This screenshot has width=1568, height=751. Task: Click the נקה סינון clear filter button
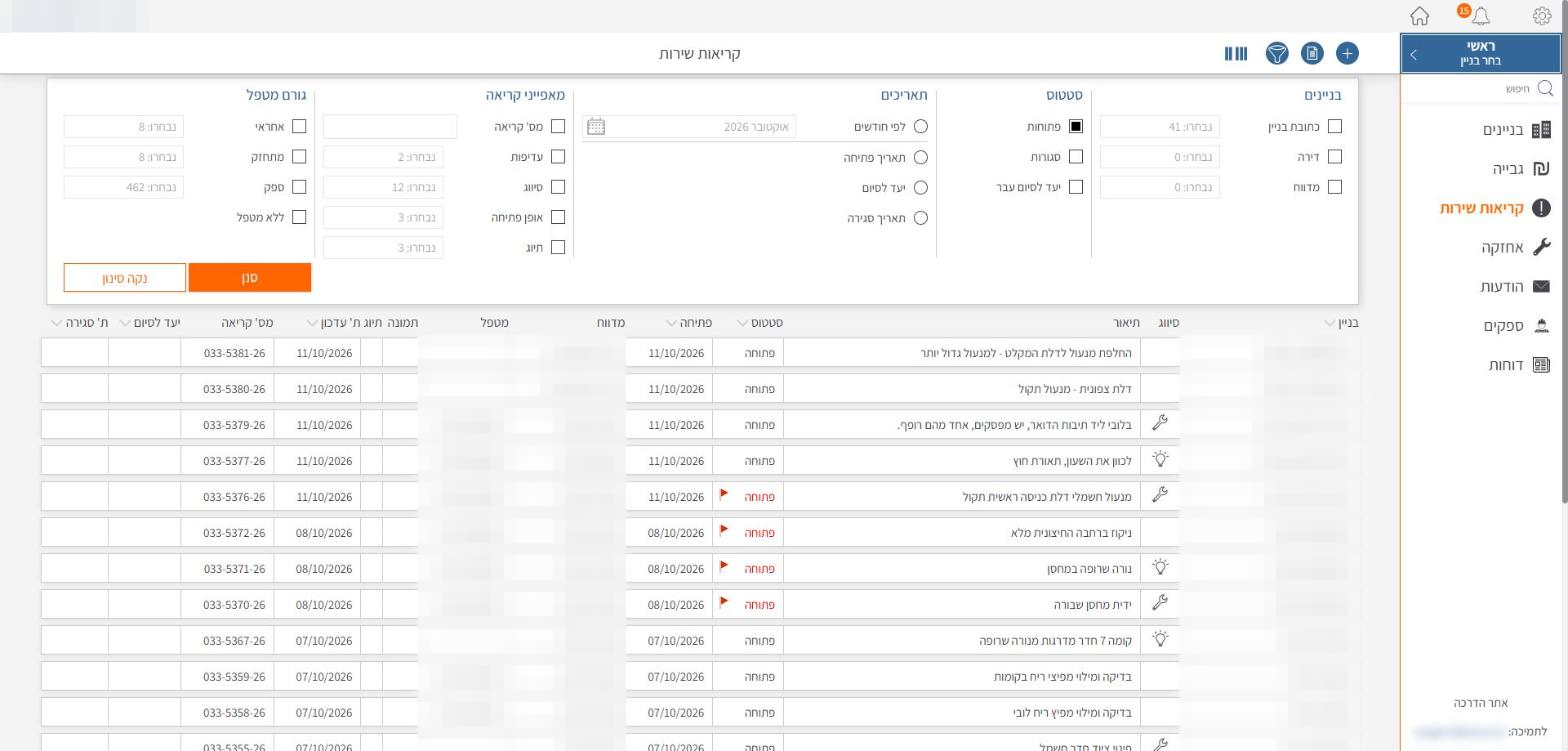pos(125,278)
